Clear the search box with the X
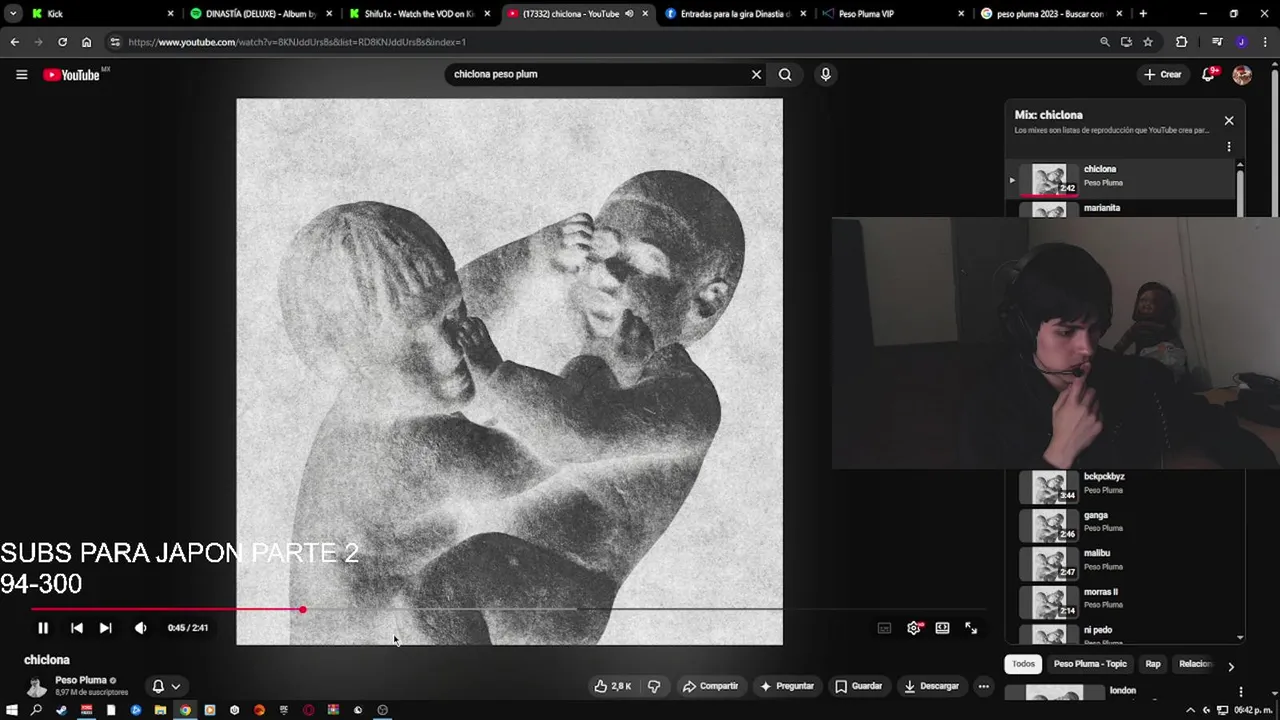This screenshot has height=720, width=1280. click(756, 74)
